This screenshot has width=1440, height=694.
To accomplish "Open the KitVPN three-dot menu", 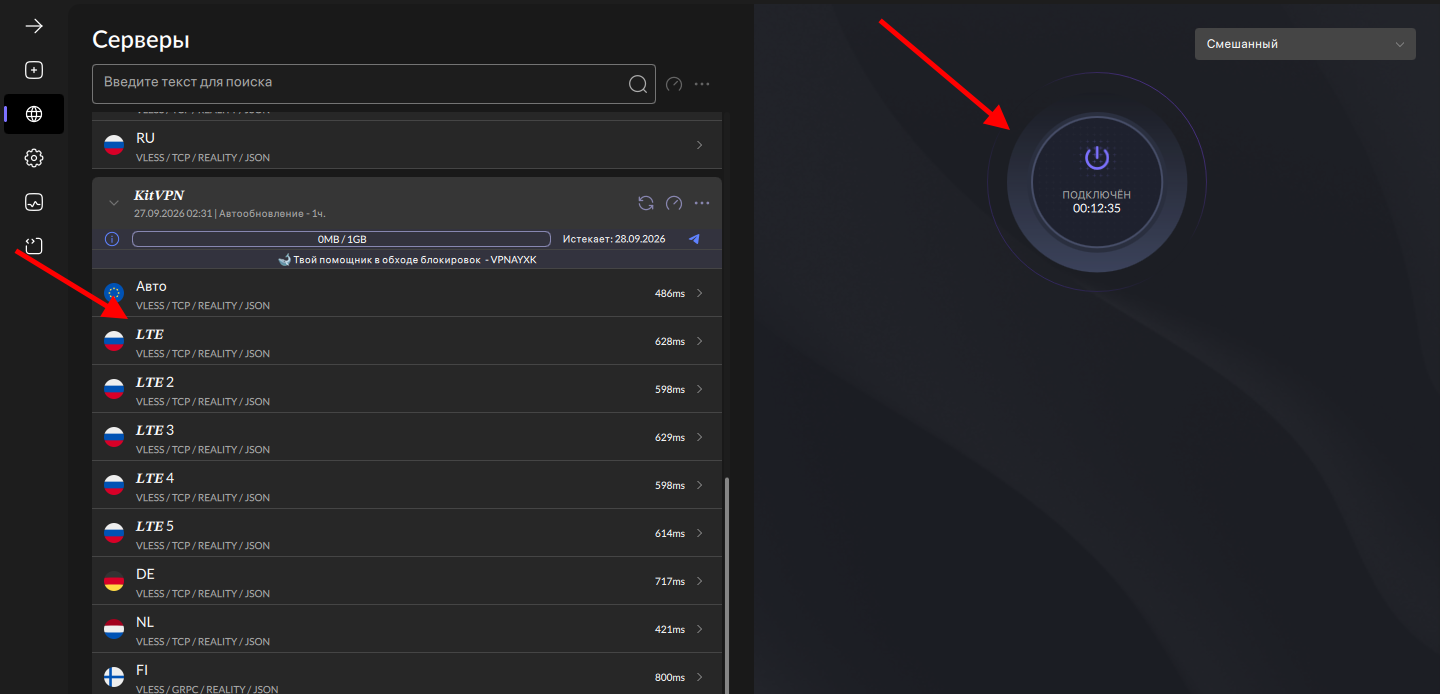I will 702,203.
